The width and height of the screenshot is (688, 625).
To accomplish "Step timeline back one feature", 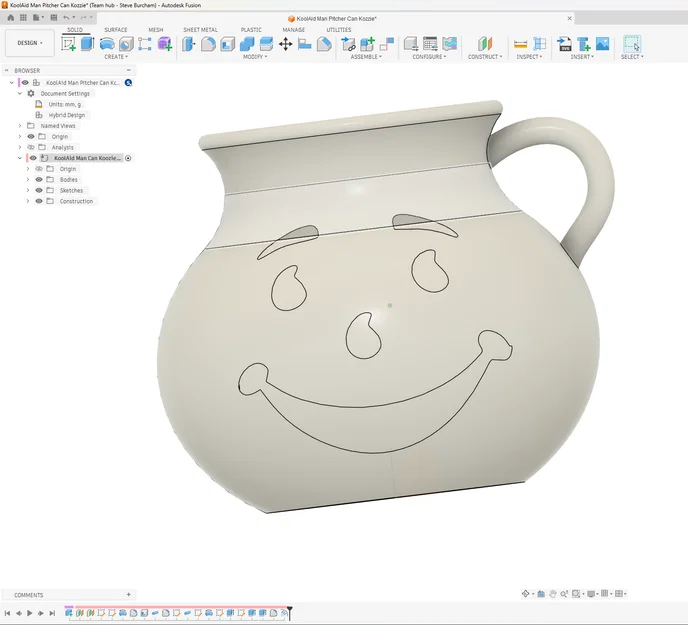I will coord(19,613).
